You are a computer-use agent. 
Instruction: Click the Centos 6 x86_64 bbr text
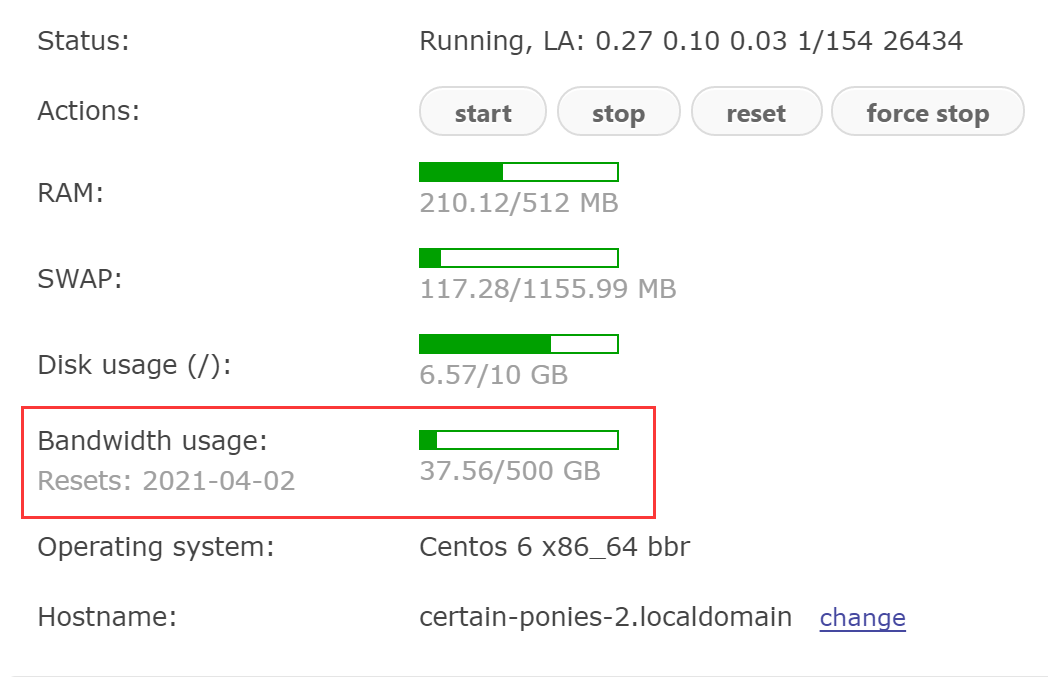[554, 548]
